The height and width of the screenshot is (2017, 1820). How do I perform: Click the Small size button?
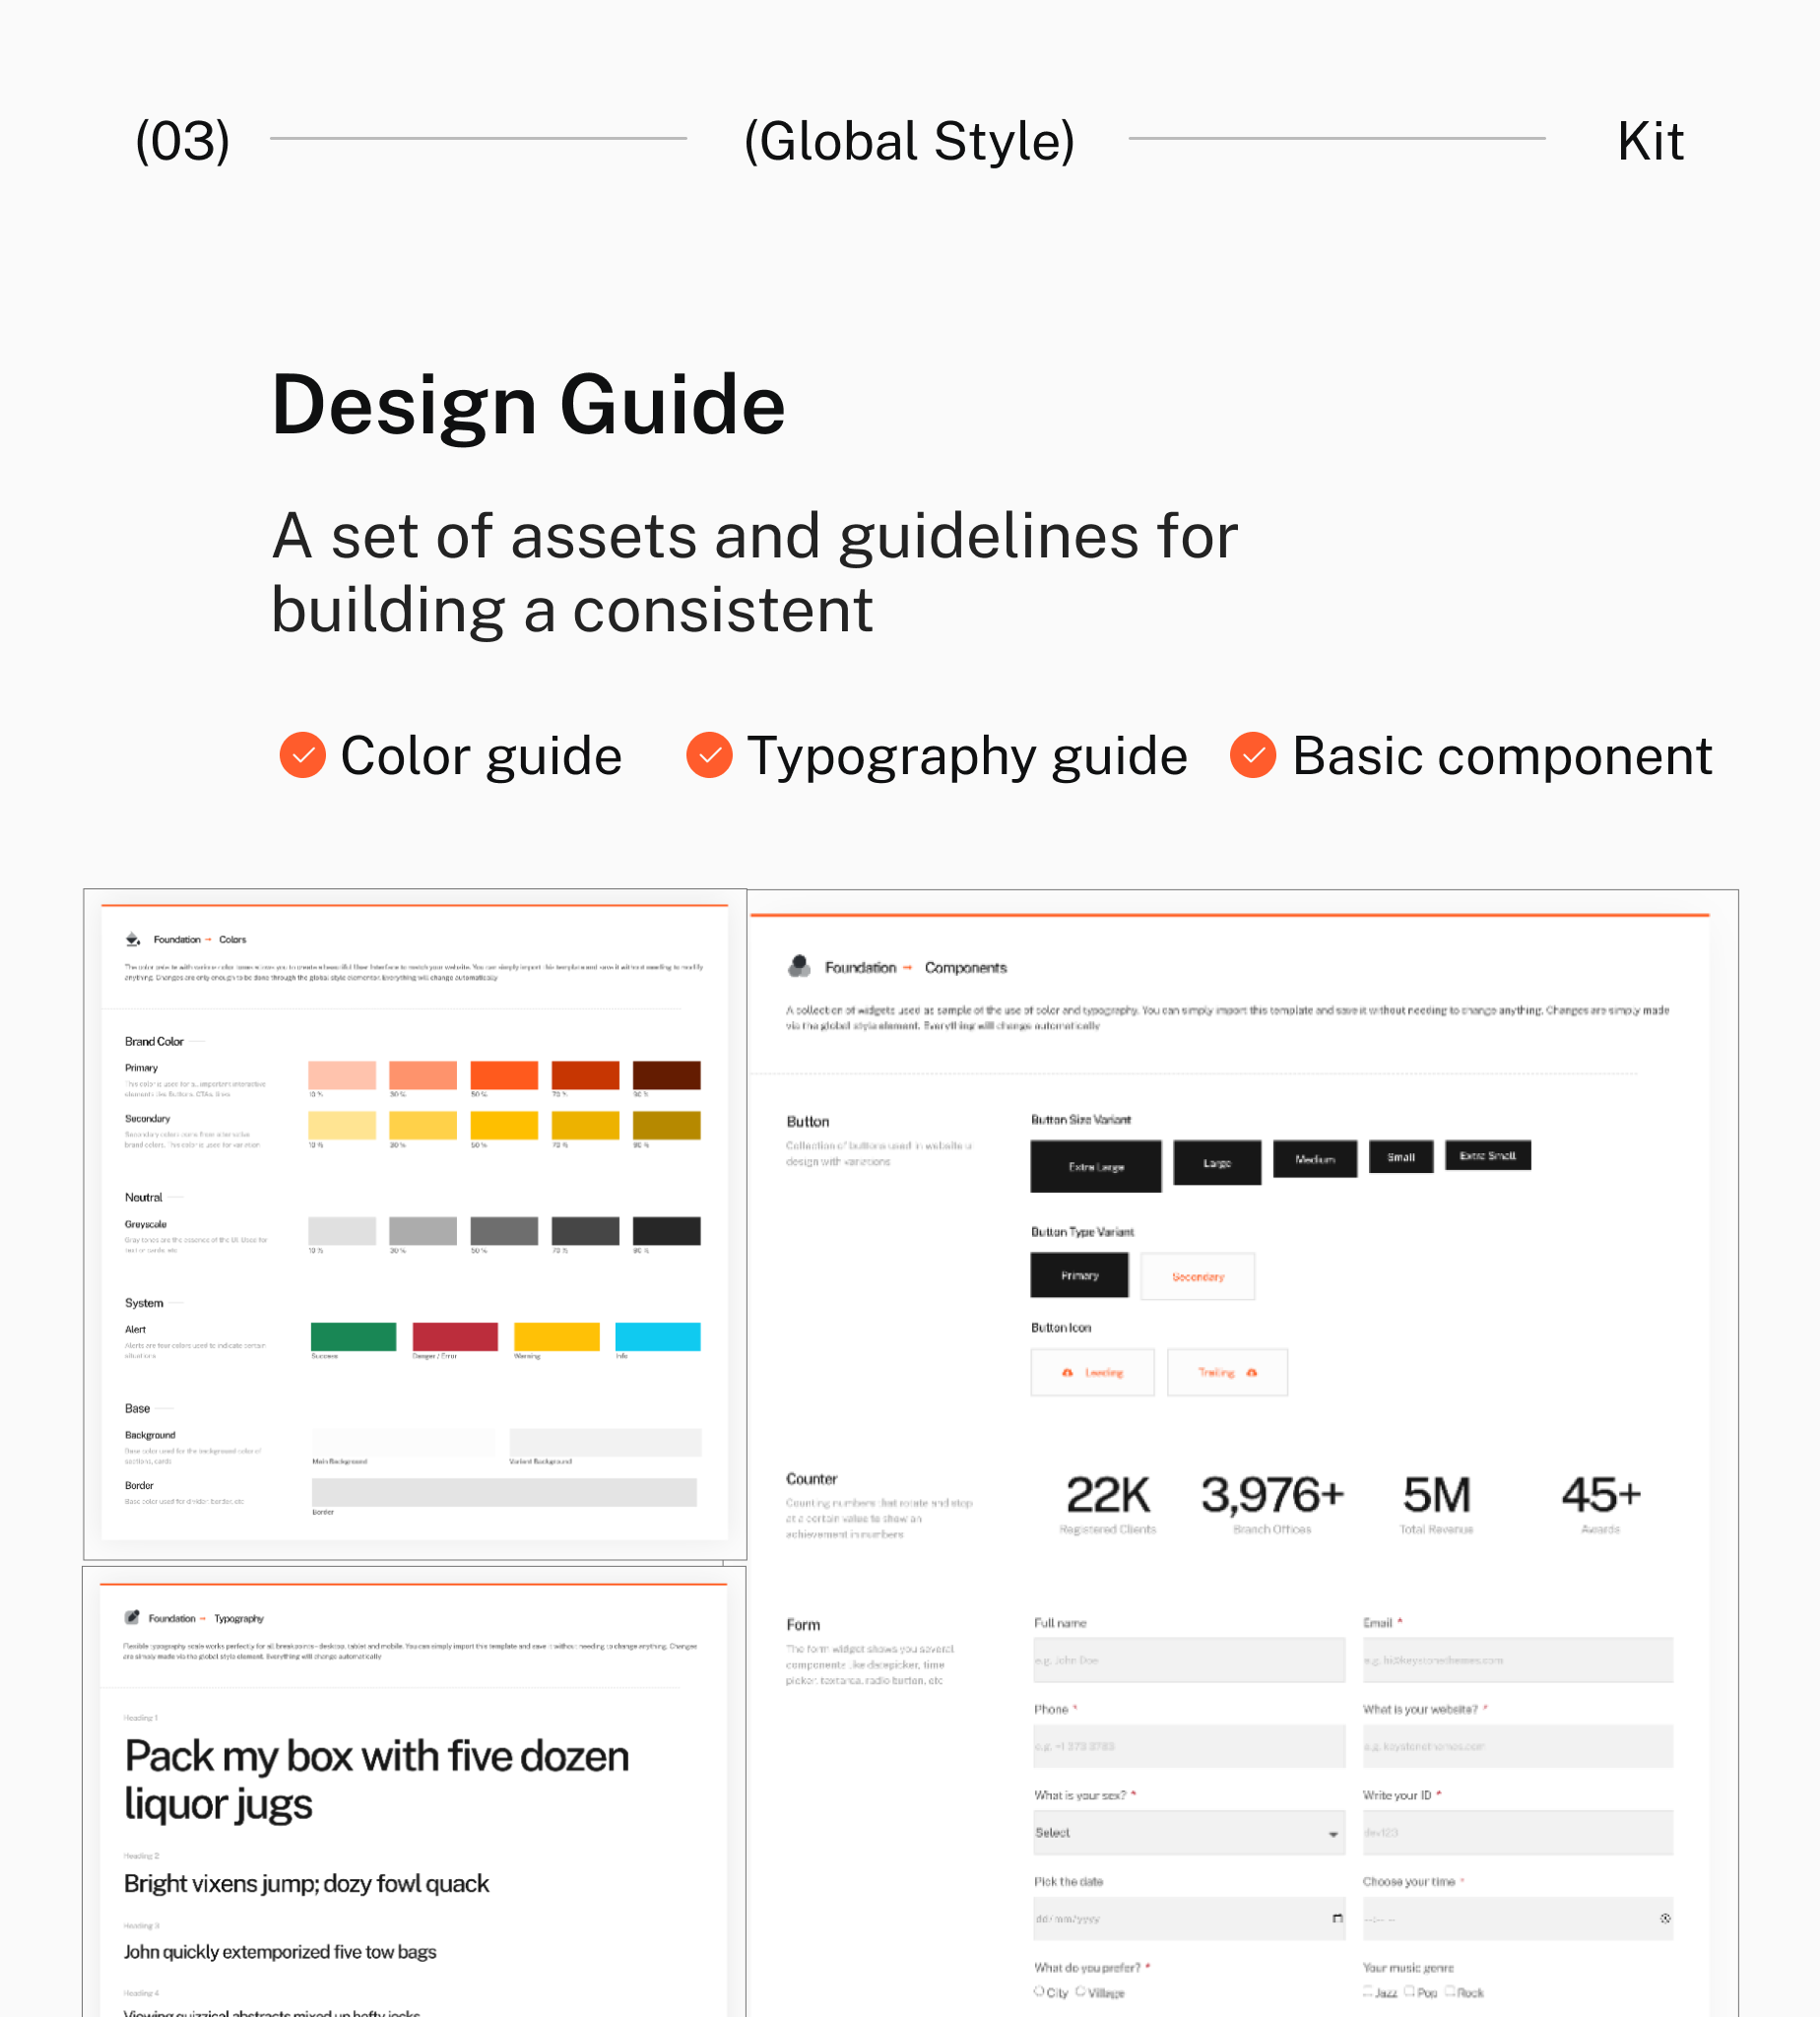tap(1401, 1156)
